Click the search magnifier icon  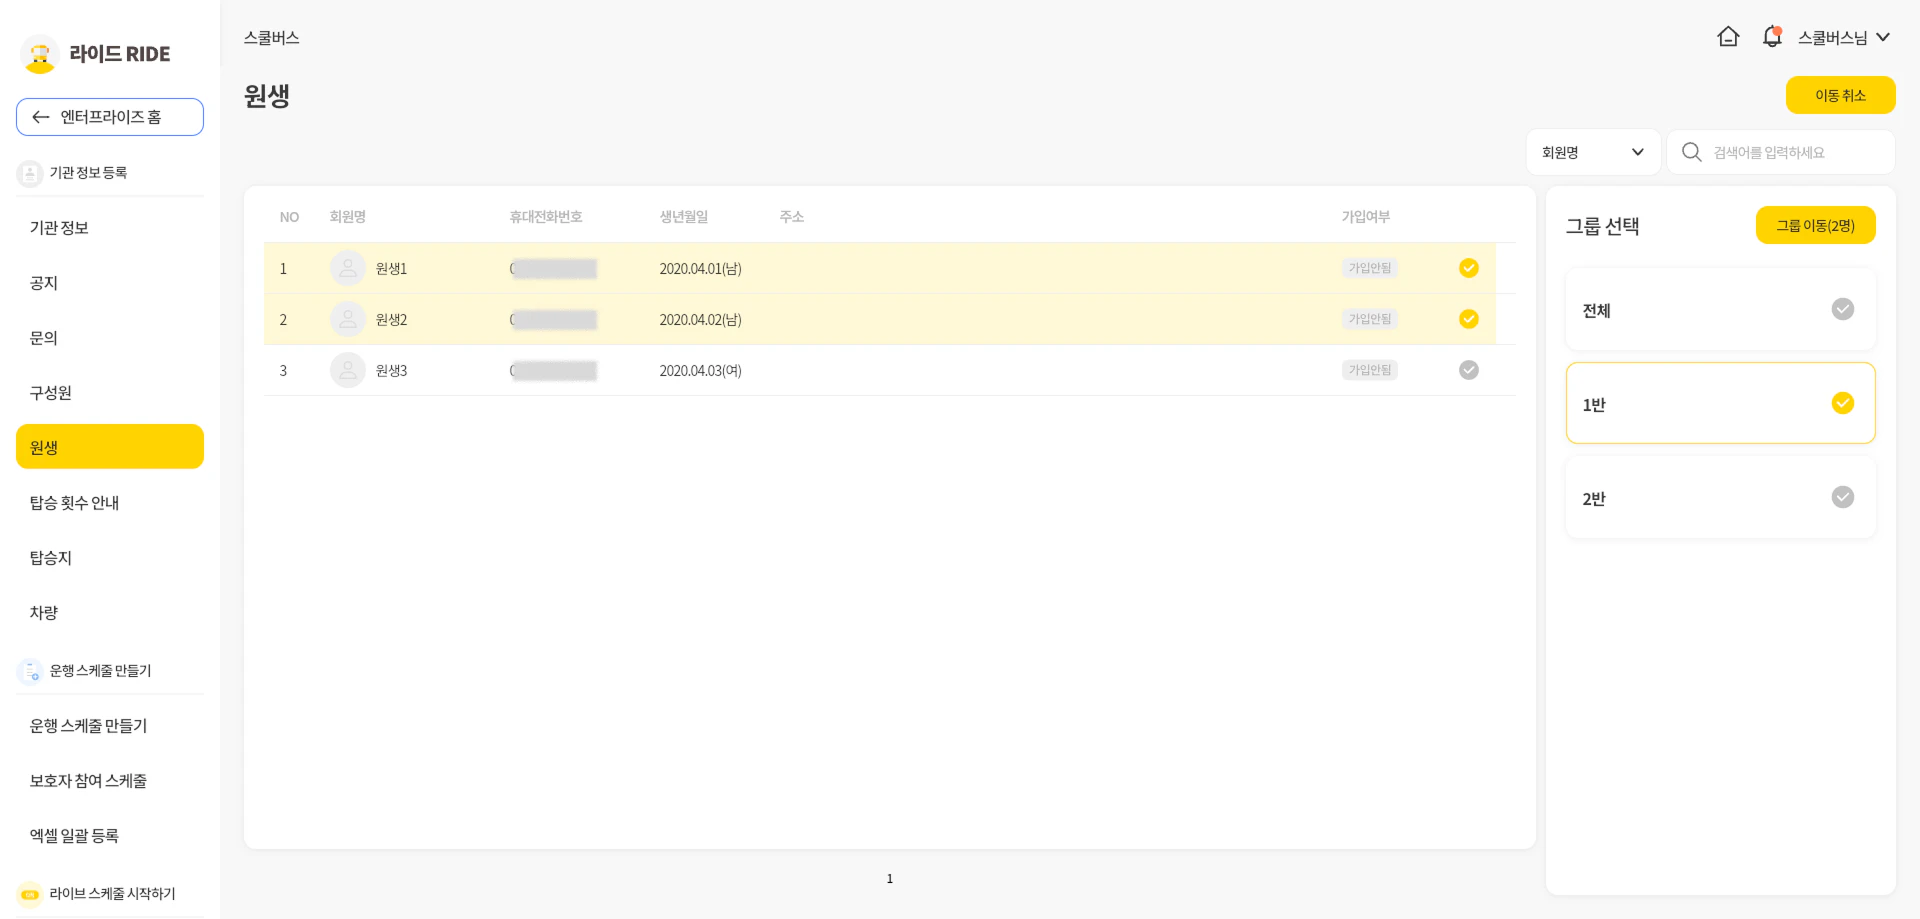point(1691,152)
